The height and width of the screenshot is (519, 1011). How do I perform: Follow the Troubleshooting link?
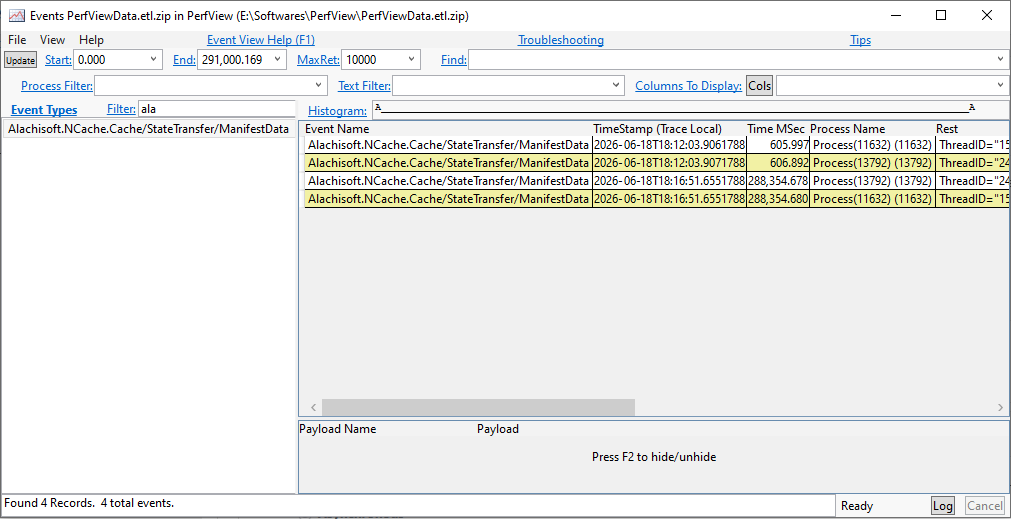(561, 40)
